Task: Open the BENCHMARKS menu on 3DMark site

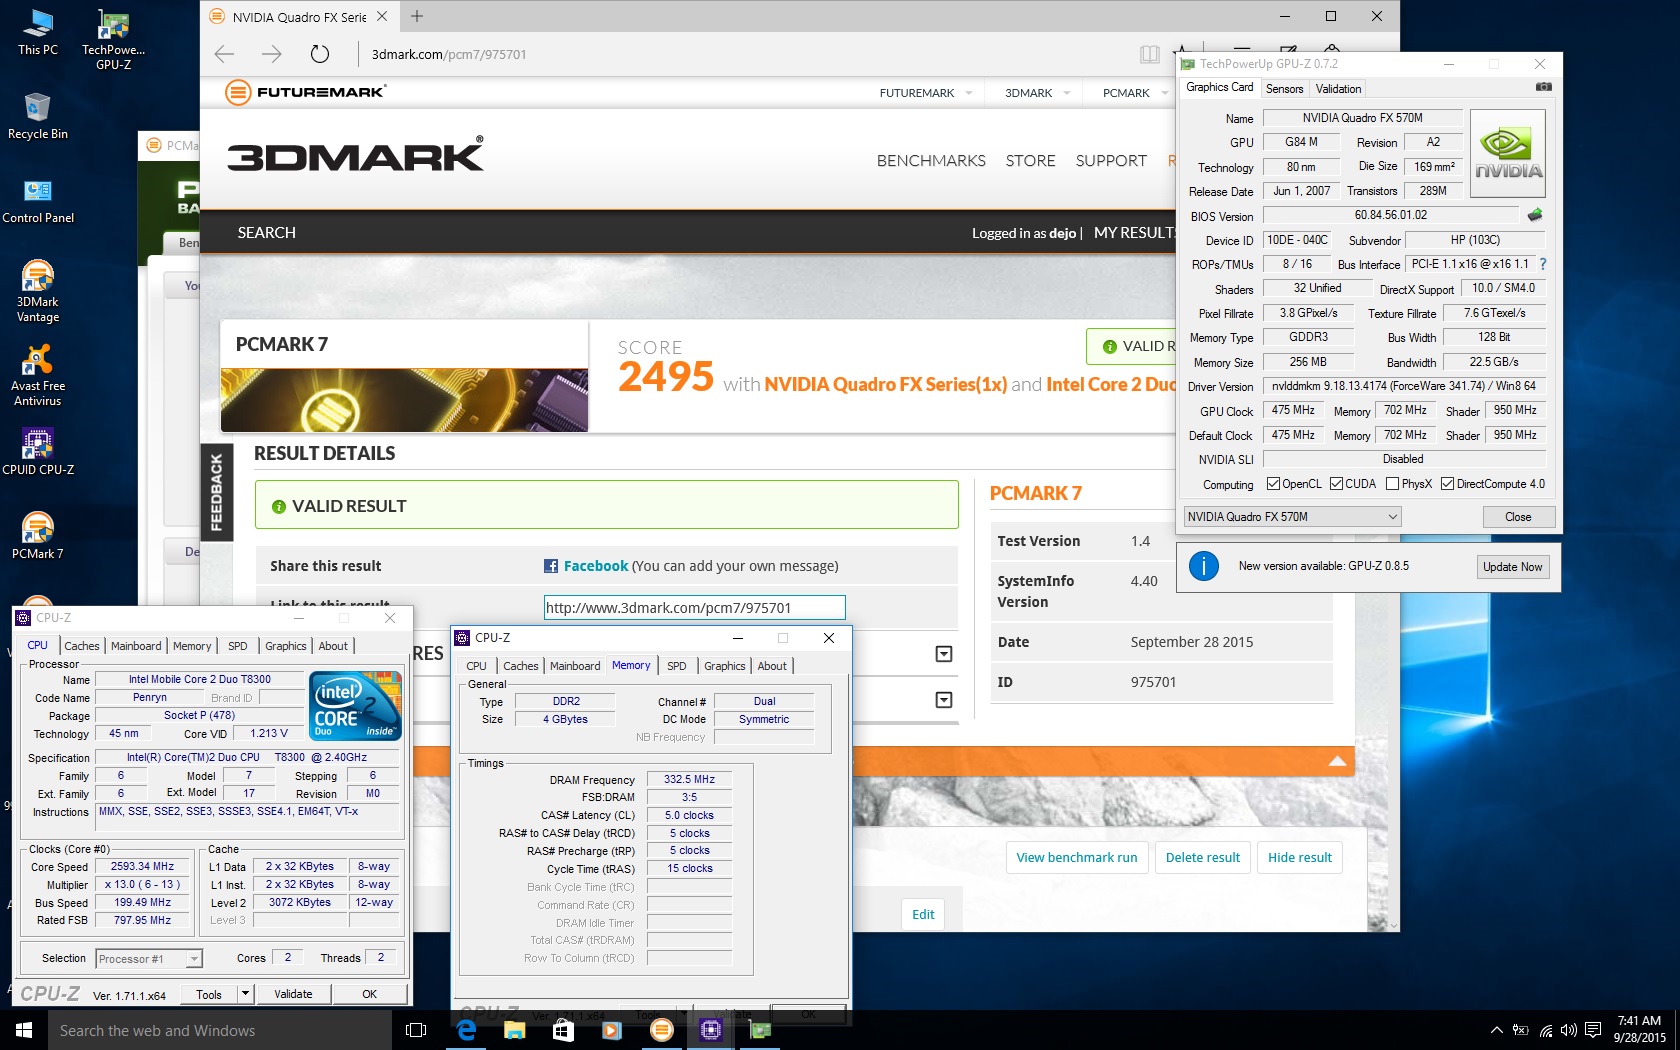Action: (931, 161)
